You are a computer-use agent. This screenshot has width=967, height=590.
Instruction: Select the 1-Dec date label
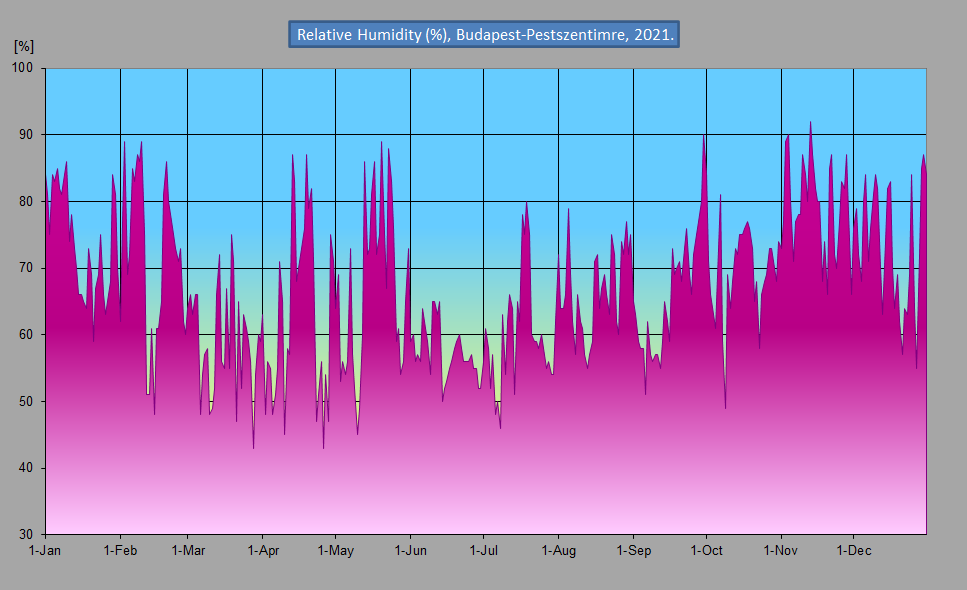[853, 550]
